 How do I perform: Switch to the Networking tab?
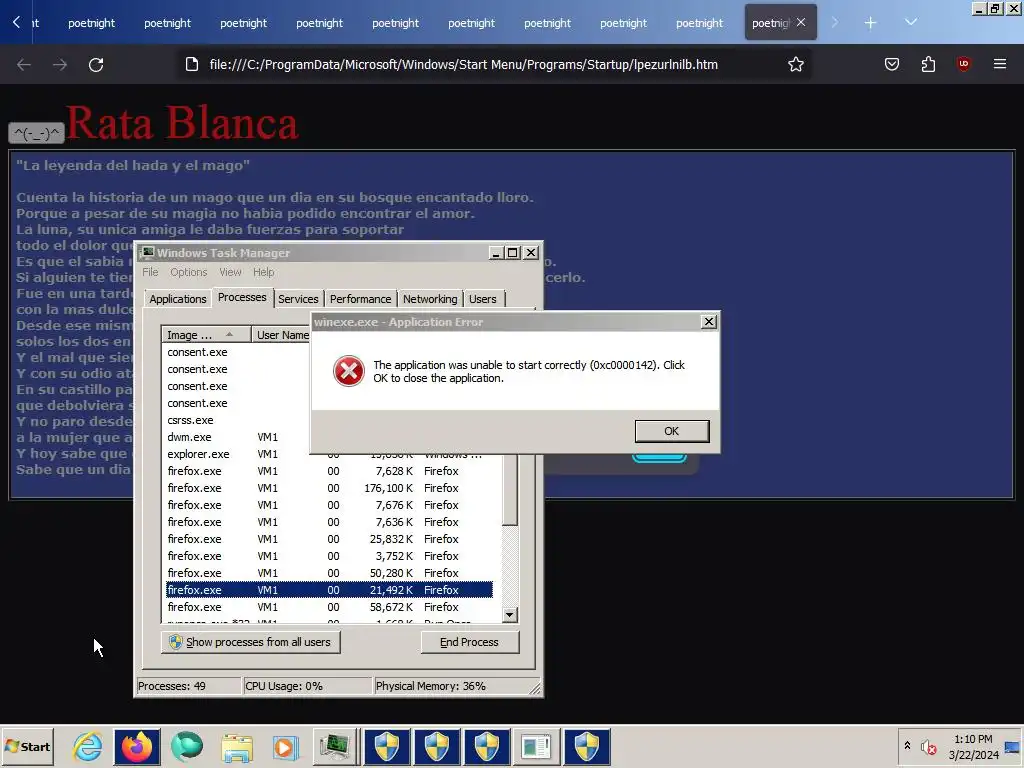pos(430,299)
